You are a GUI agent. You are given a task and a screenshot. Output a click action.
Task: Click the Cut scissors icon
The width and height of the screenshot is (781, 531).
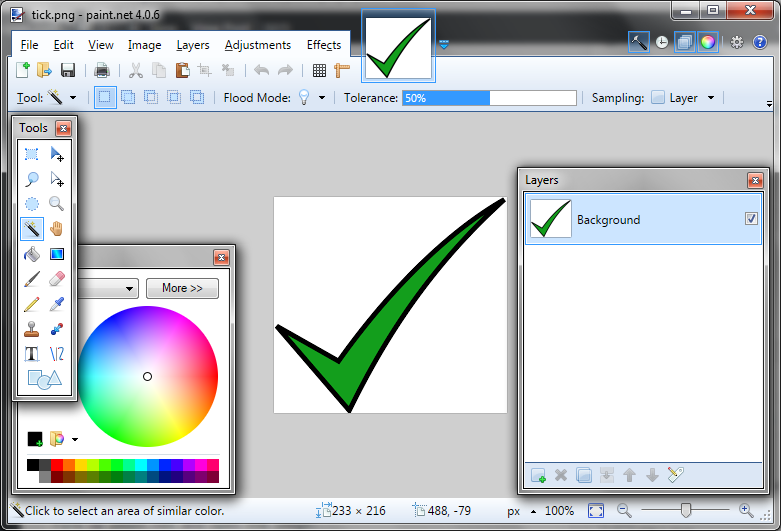pos(135,70)
